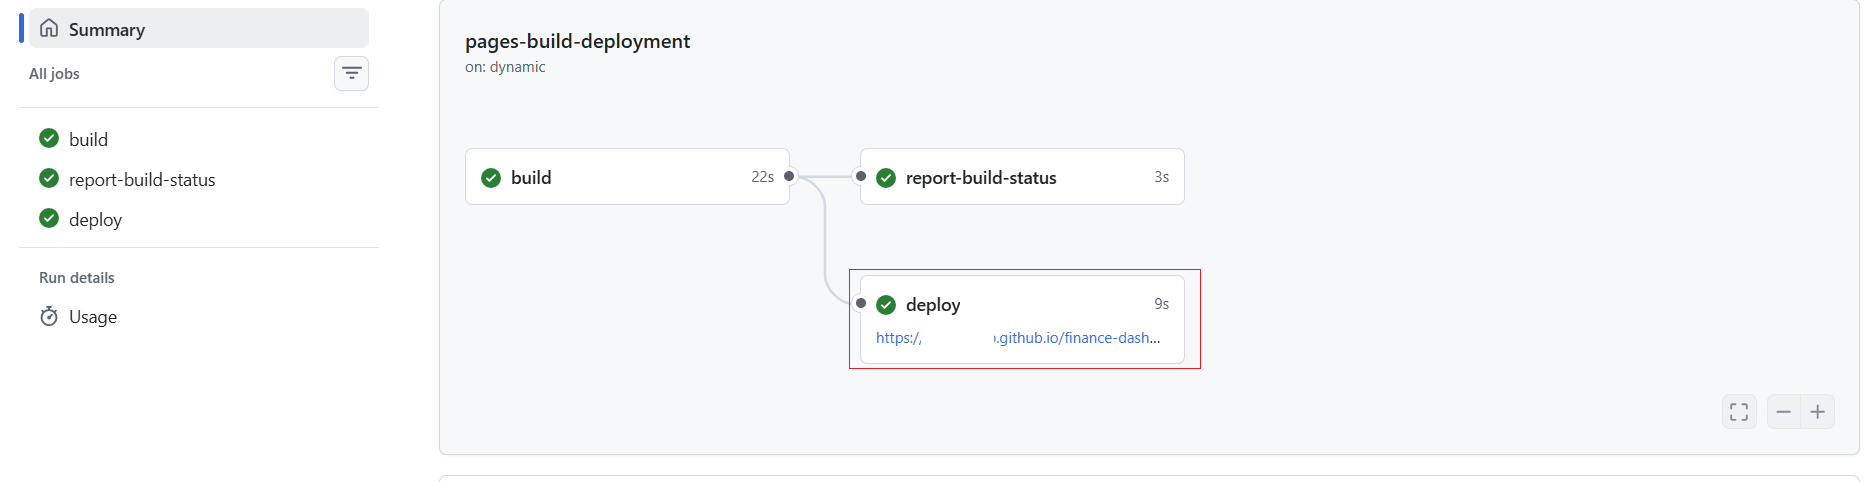Click the 'All jobs' heading
Viewport: 1870px width, 482px height.
point(54,74)
